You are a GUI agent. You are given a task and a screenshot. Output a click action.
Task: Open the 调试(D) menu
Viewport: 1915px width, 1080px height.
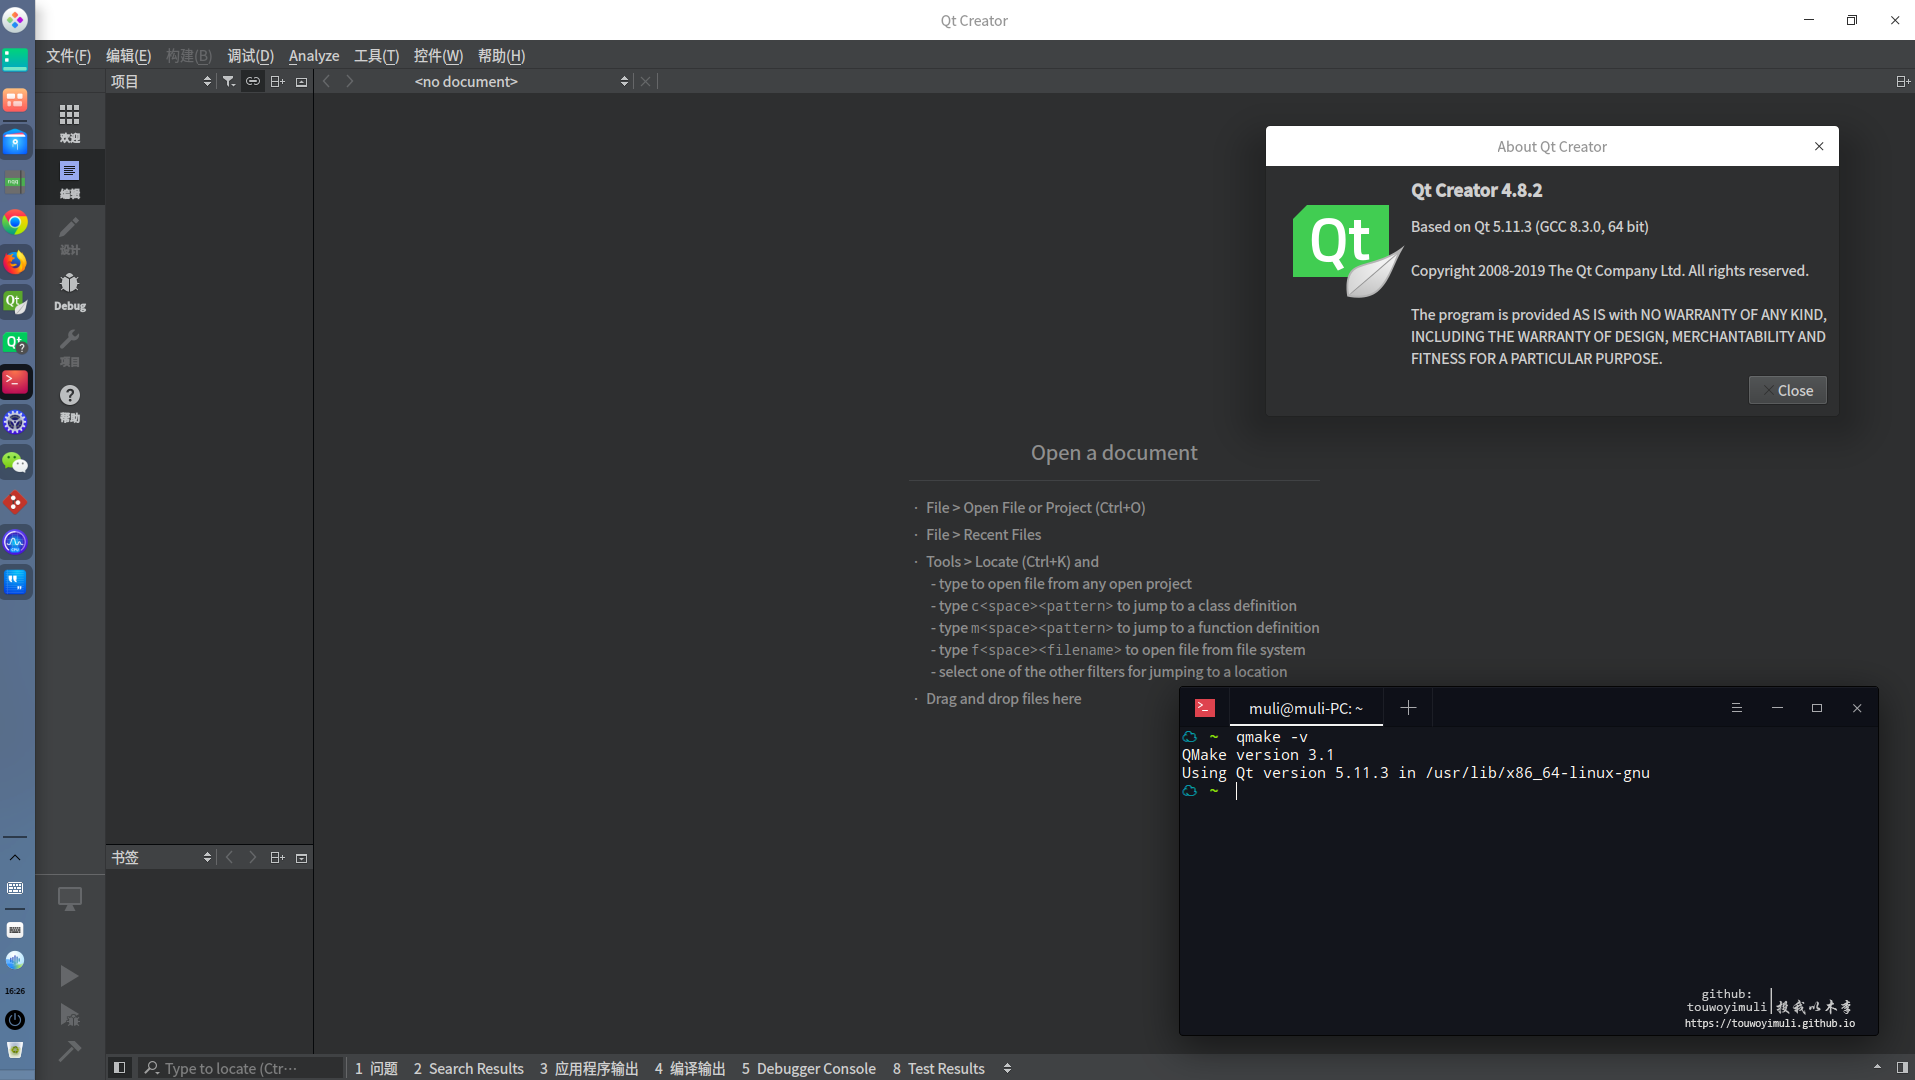pyautogui.click(x=250, y=56)
